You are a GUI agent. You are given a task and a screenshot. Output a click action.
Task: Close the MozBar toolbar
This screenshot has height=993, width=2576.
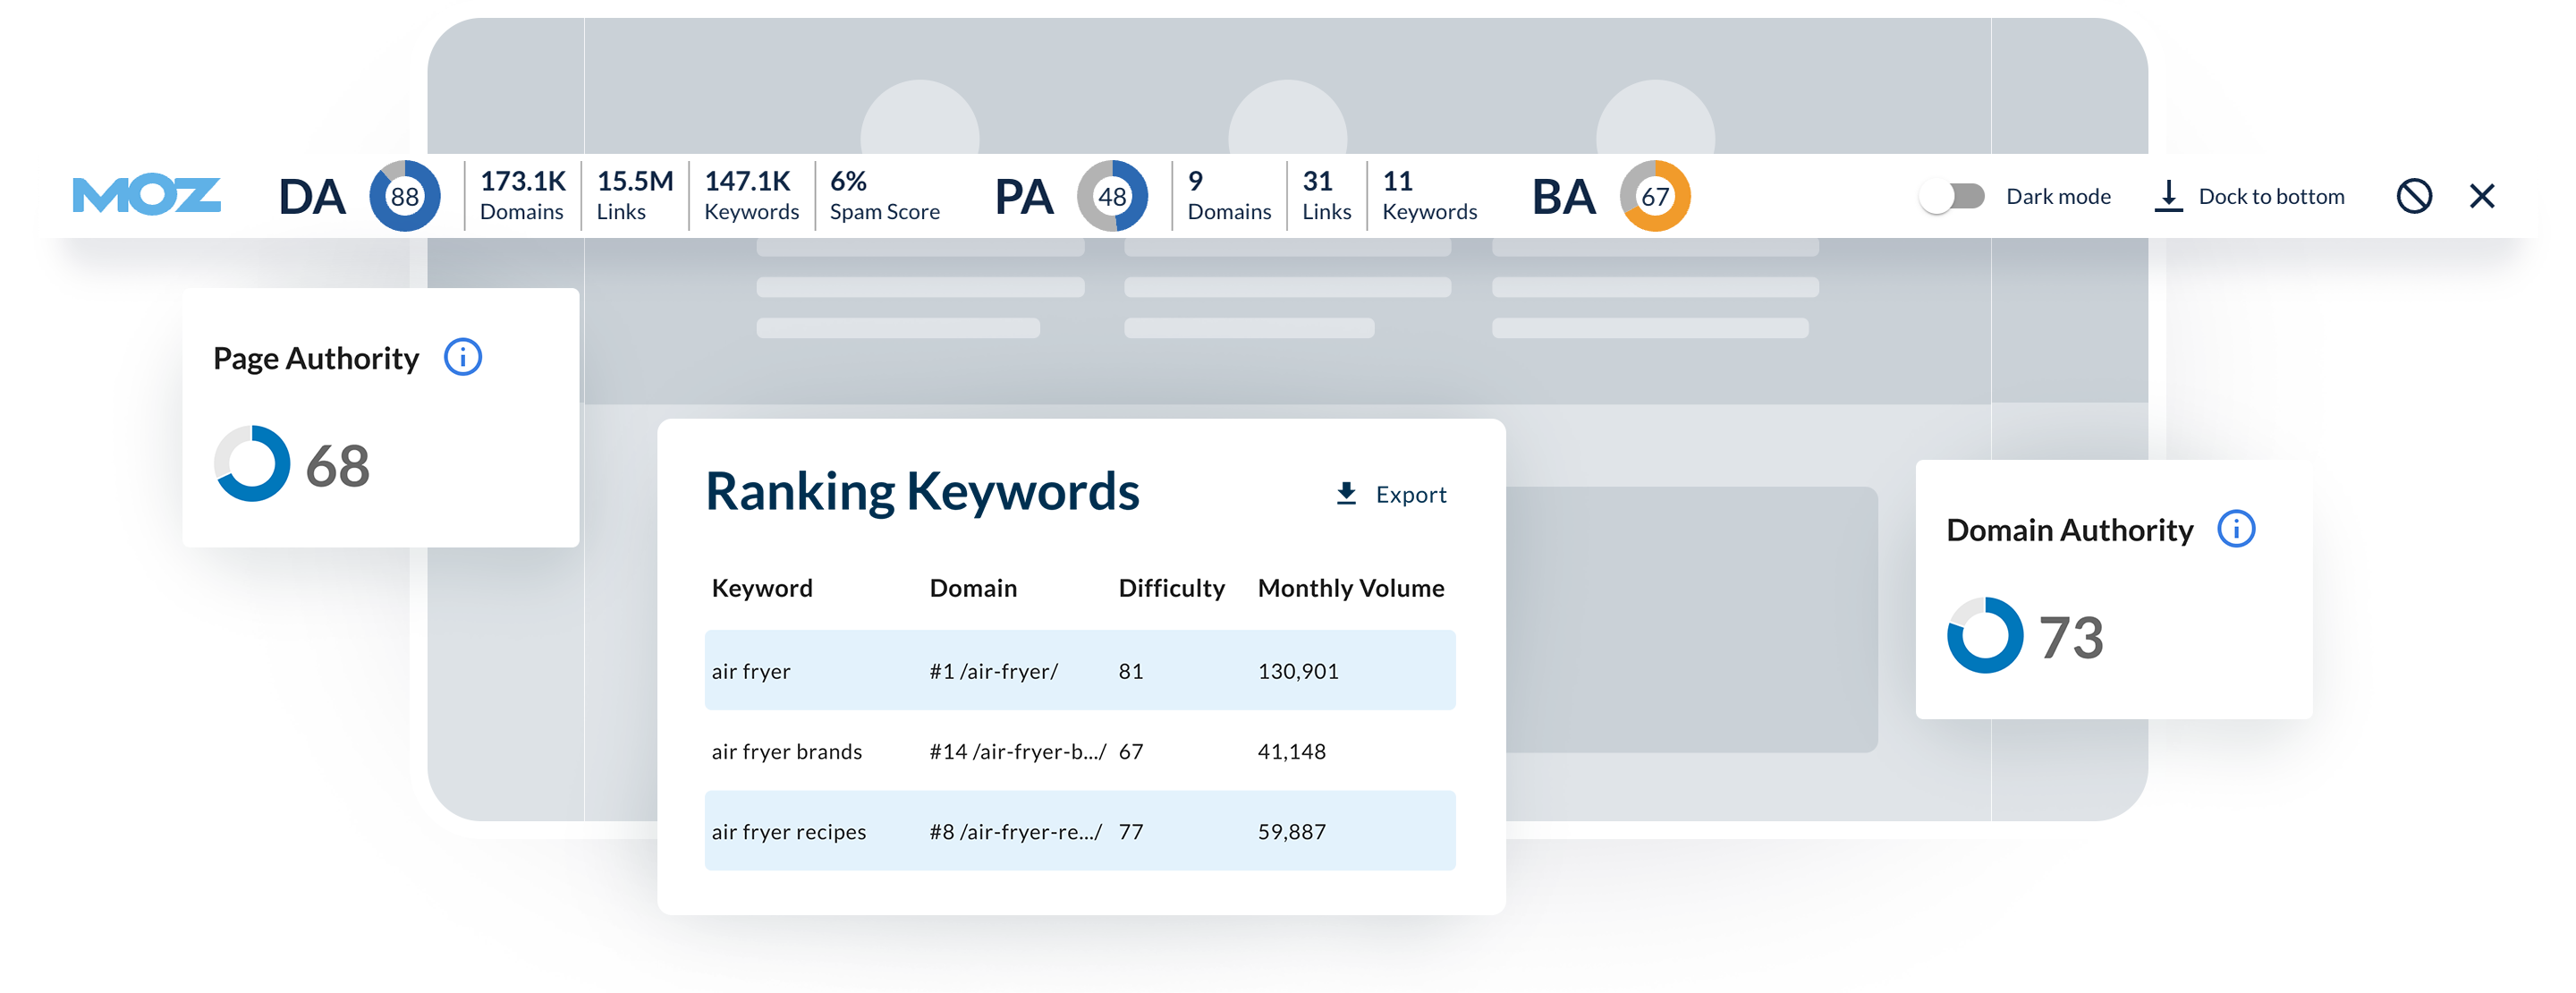tap(2482, 196)
